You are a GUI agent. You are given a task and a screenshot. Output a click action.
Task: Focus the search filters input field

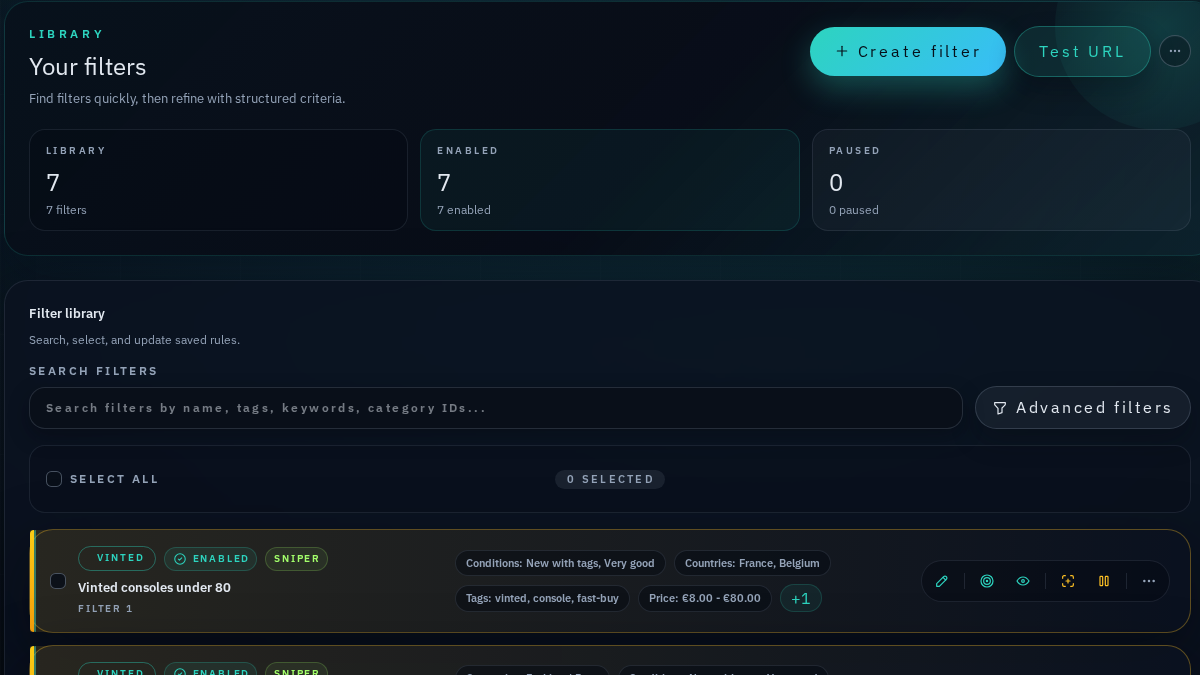496,408
